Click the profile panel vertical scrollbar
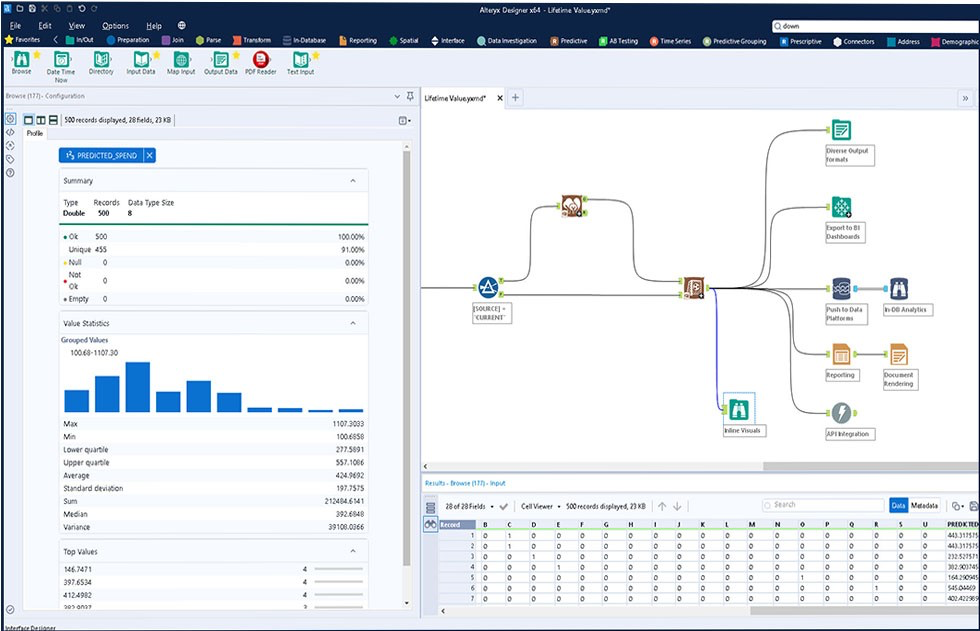The height and width of the screenshot is (631, 980). (407, 359)
